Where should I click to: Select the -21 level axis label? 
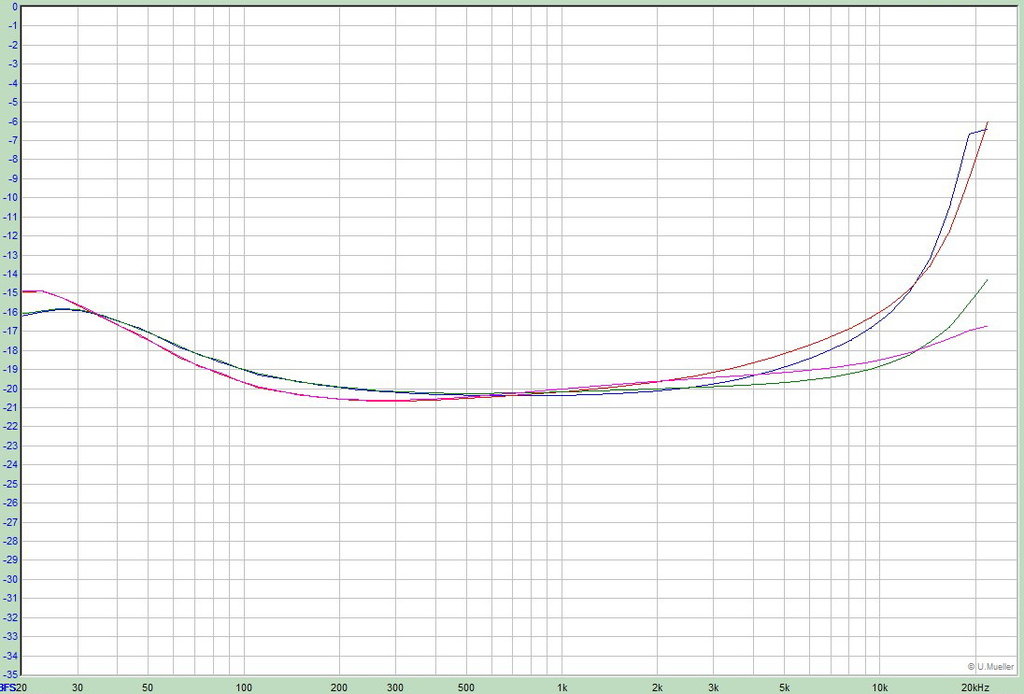pos(11,407)
